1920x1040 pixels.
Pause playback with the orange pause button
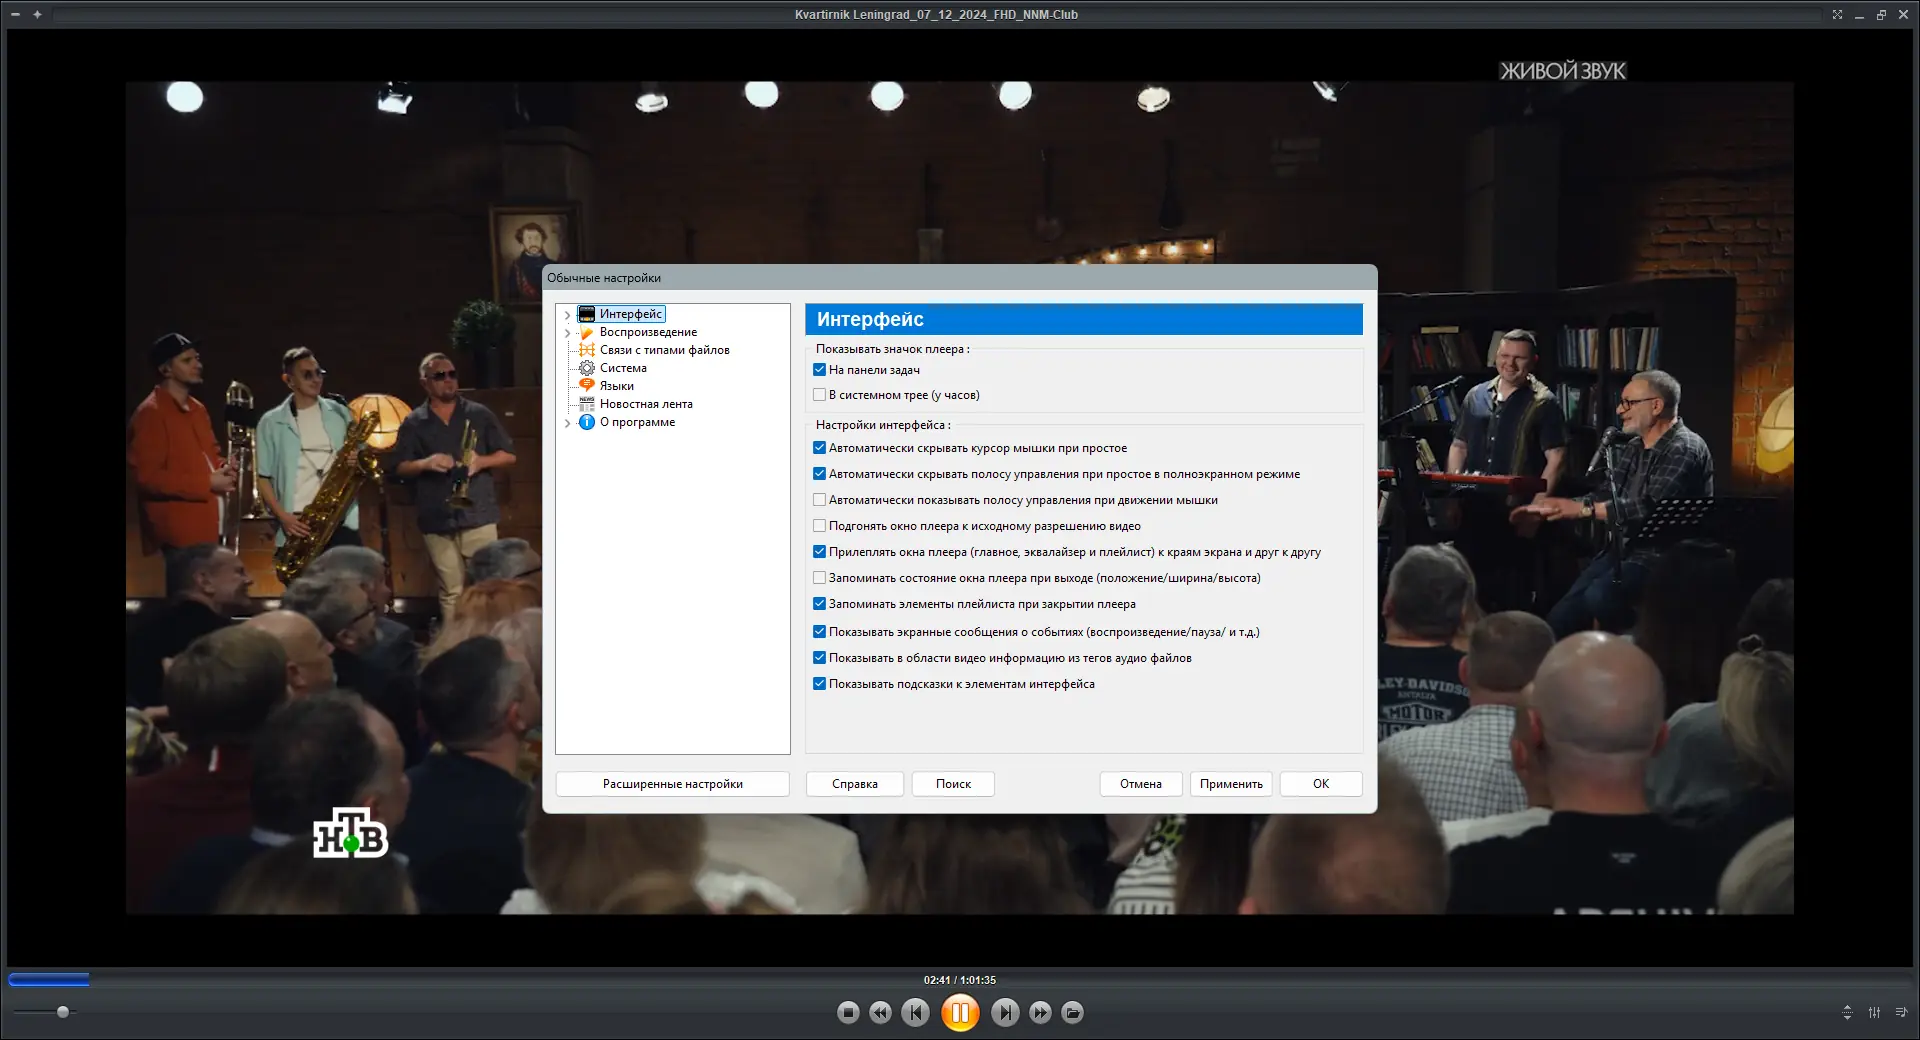coord(960,1012)
